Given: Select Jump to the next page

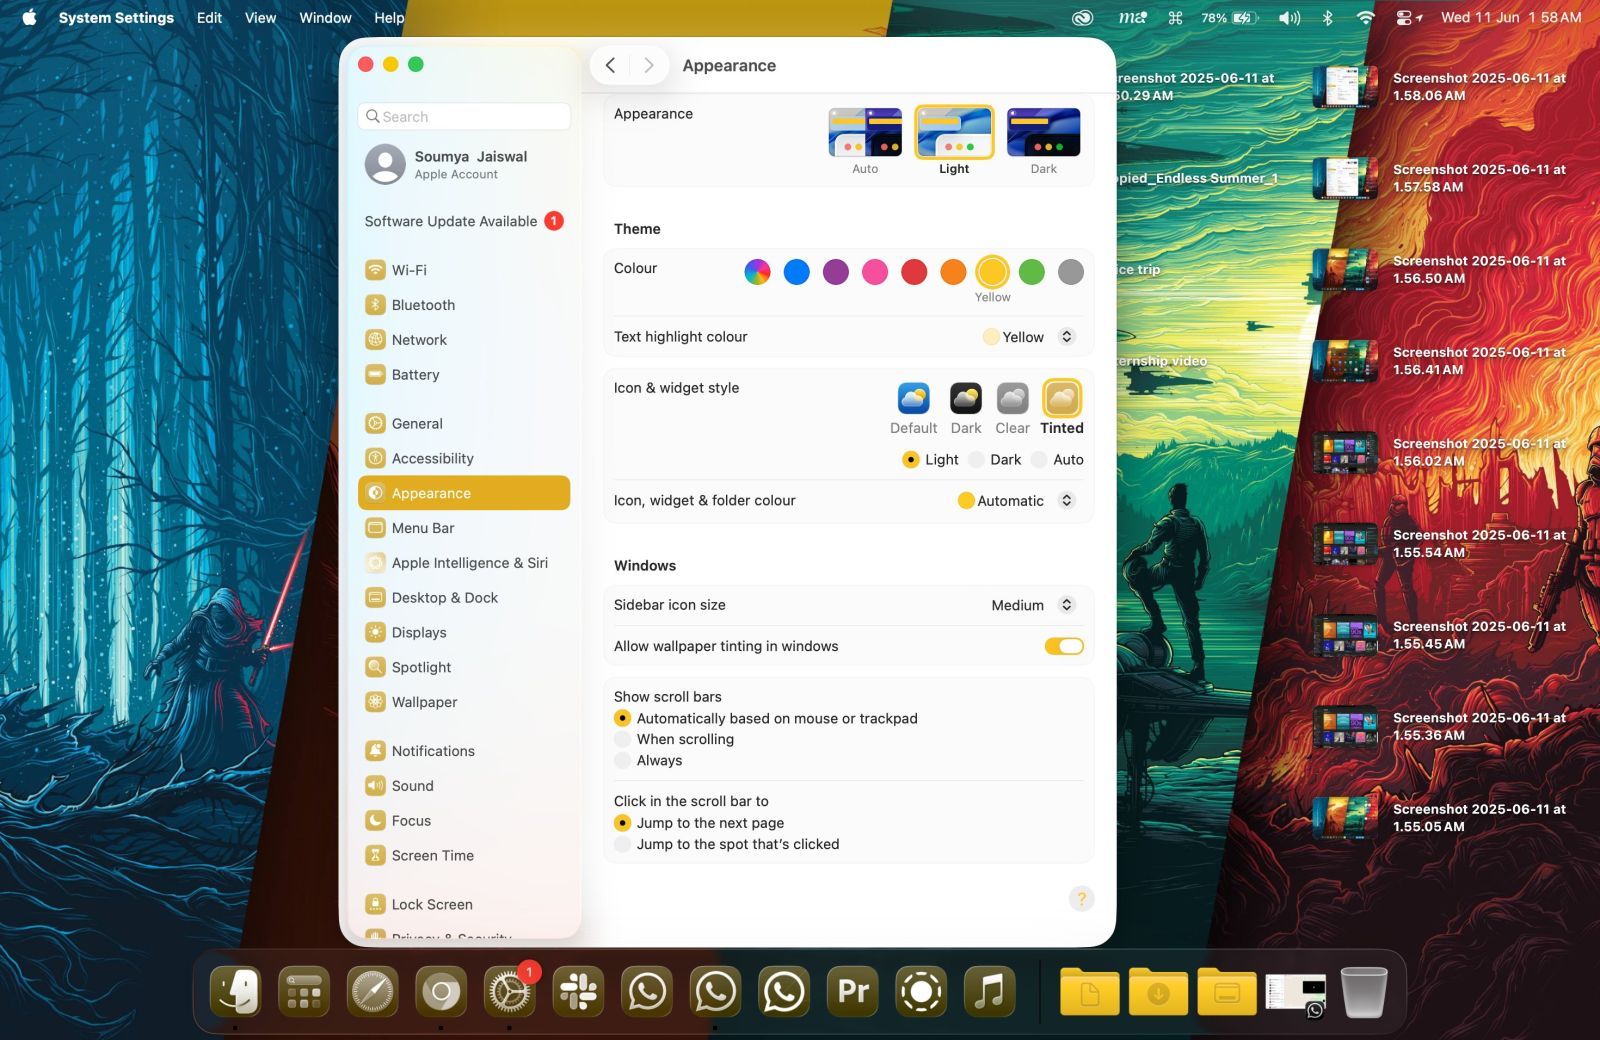Looking at the screenshot, I should tap(699, 823).
